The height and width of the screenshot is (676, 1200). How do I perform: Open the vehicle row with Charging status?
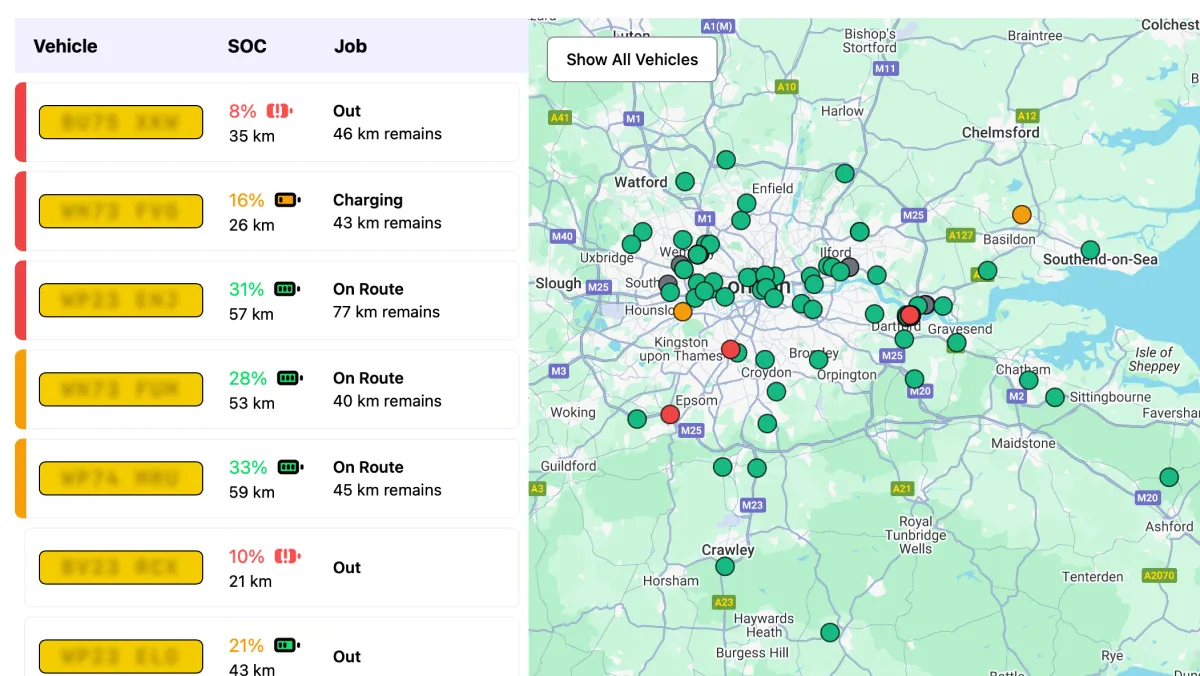click(270, 211)
